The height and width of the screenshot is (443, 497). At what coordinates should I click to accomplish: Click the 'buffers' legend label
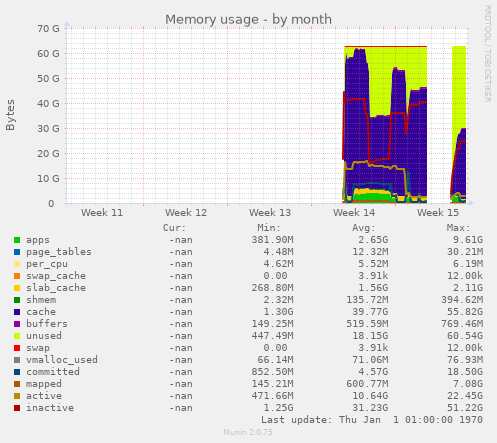(47, 324)
